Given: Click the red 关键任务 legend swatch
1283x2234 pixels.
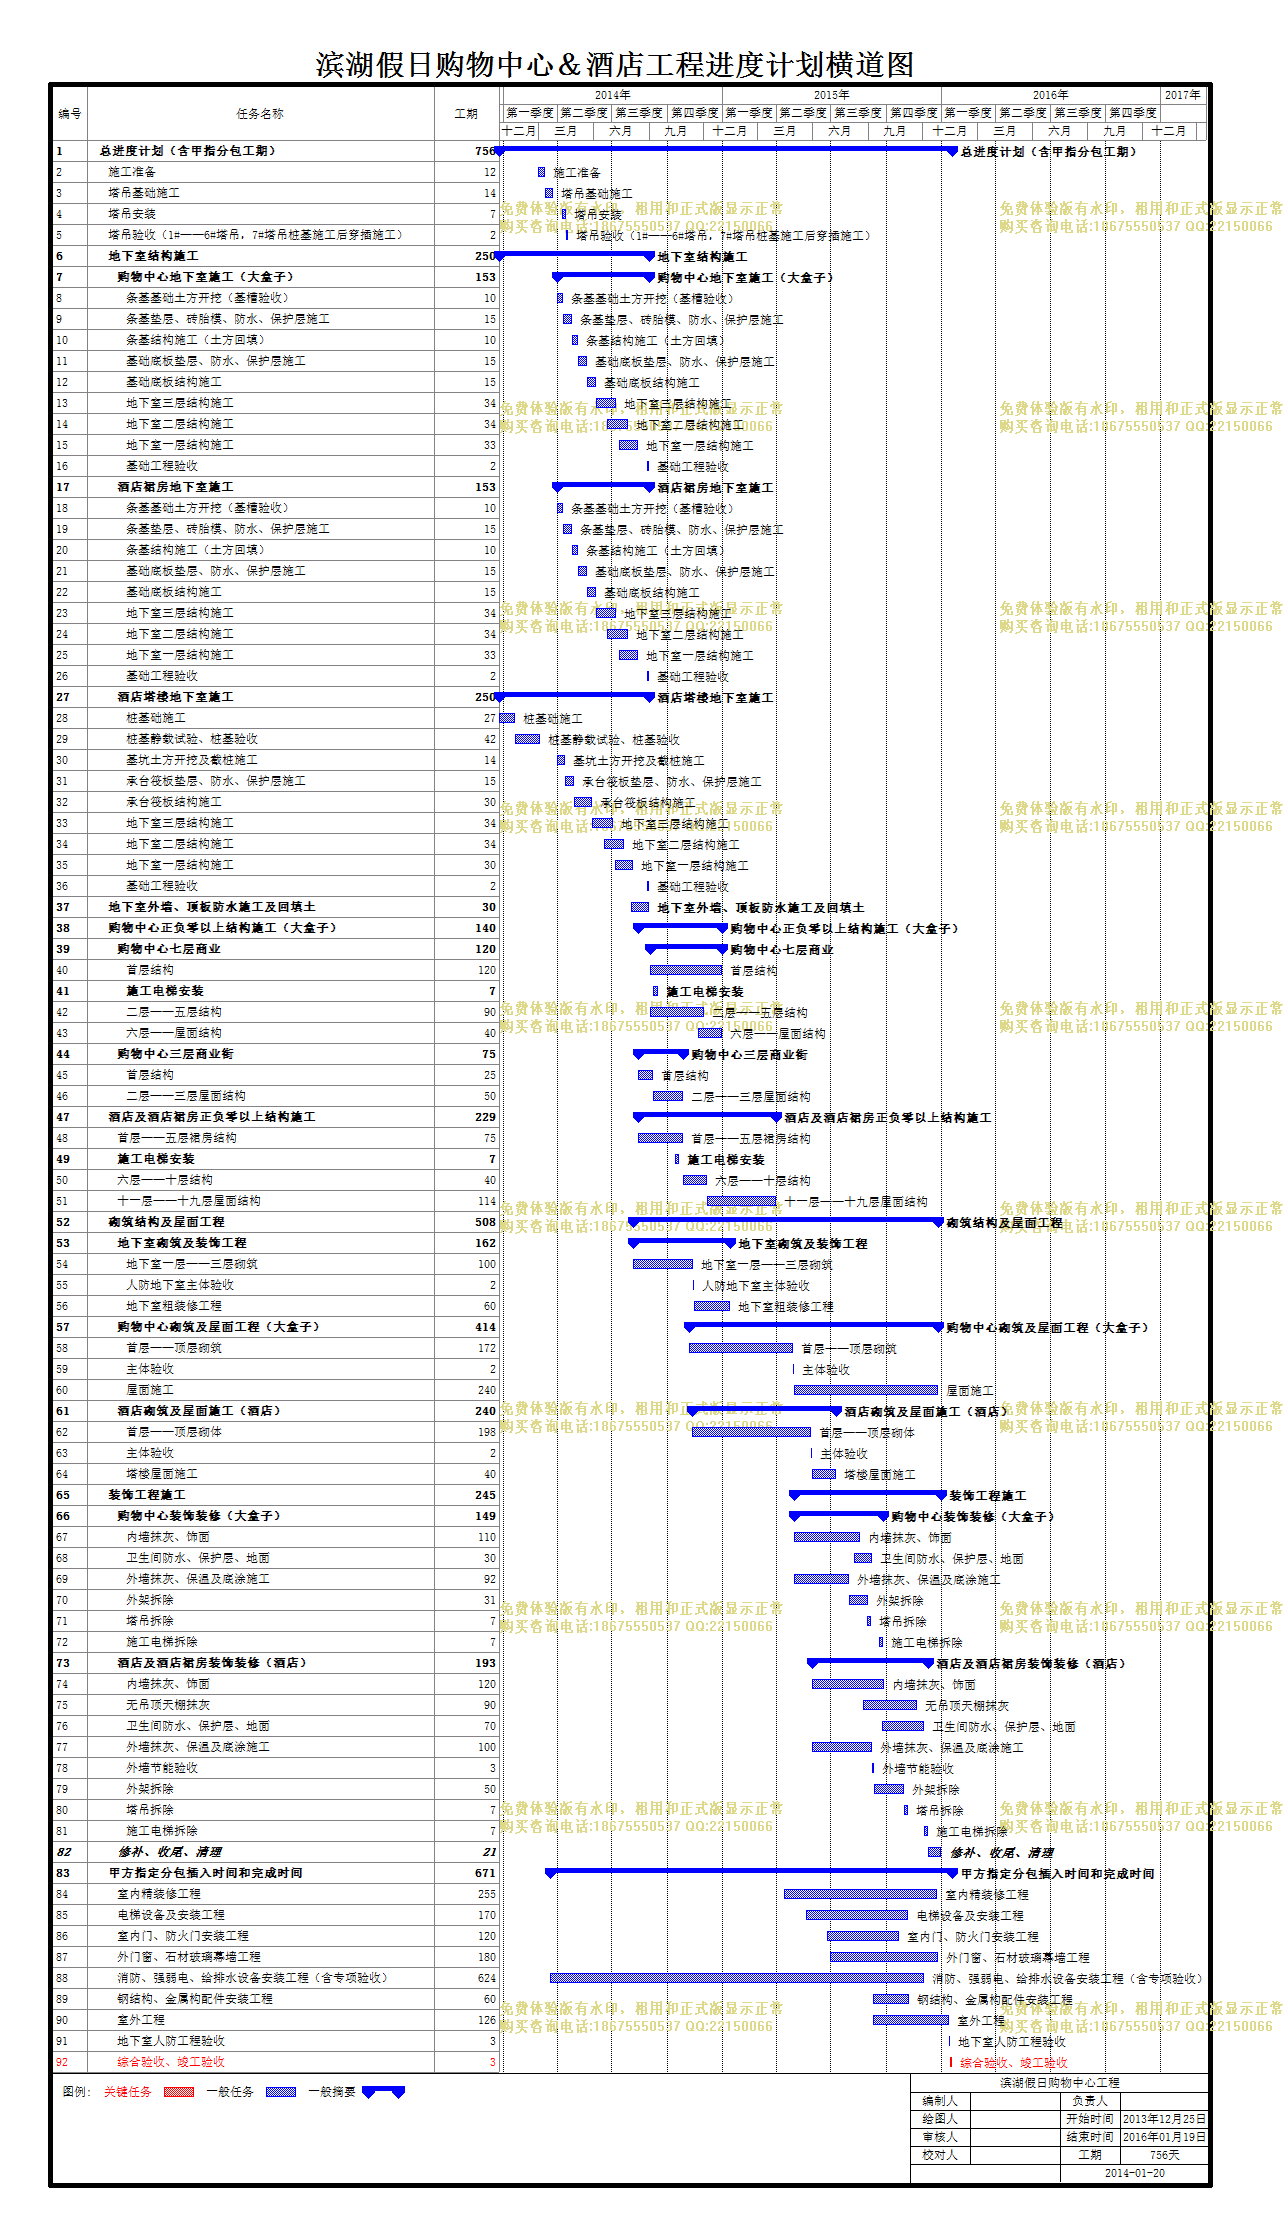Looking at the screenshot, I should tap(178, 2091).
